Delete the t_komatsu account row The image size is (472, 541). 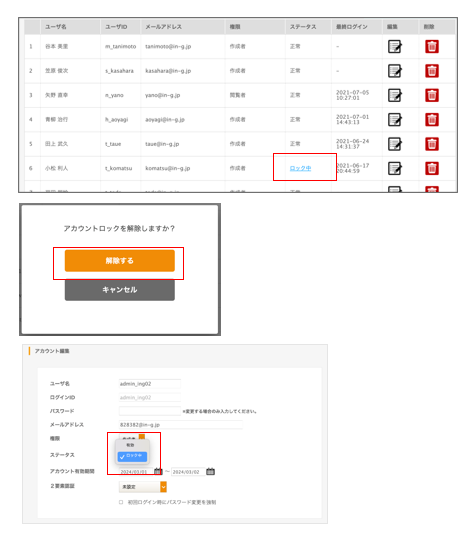(x=432, y=168)
